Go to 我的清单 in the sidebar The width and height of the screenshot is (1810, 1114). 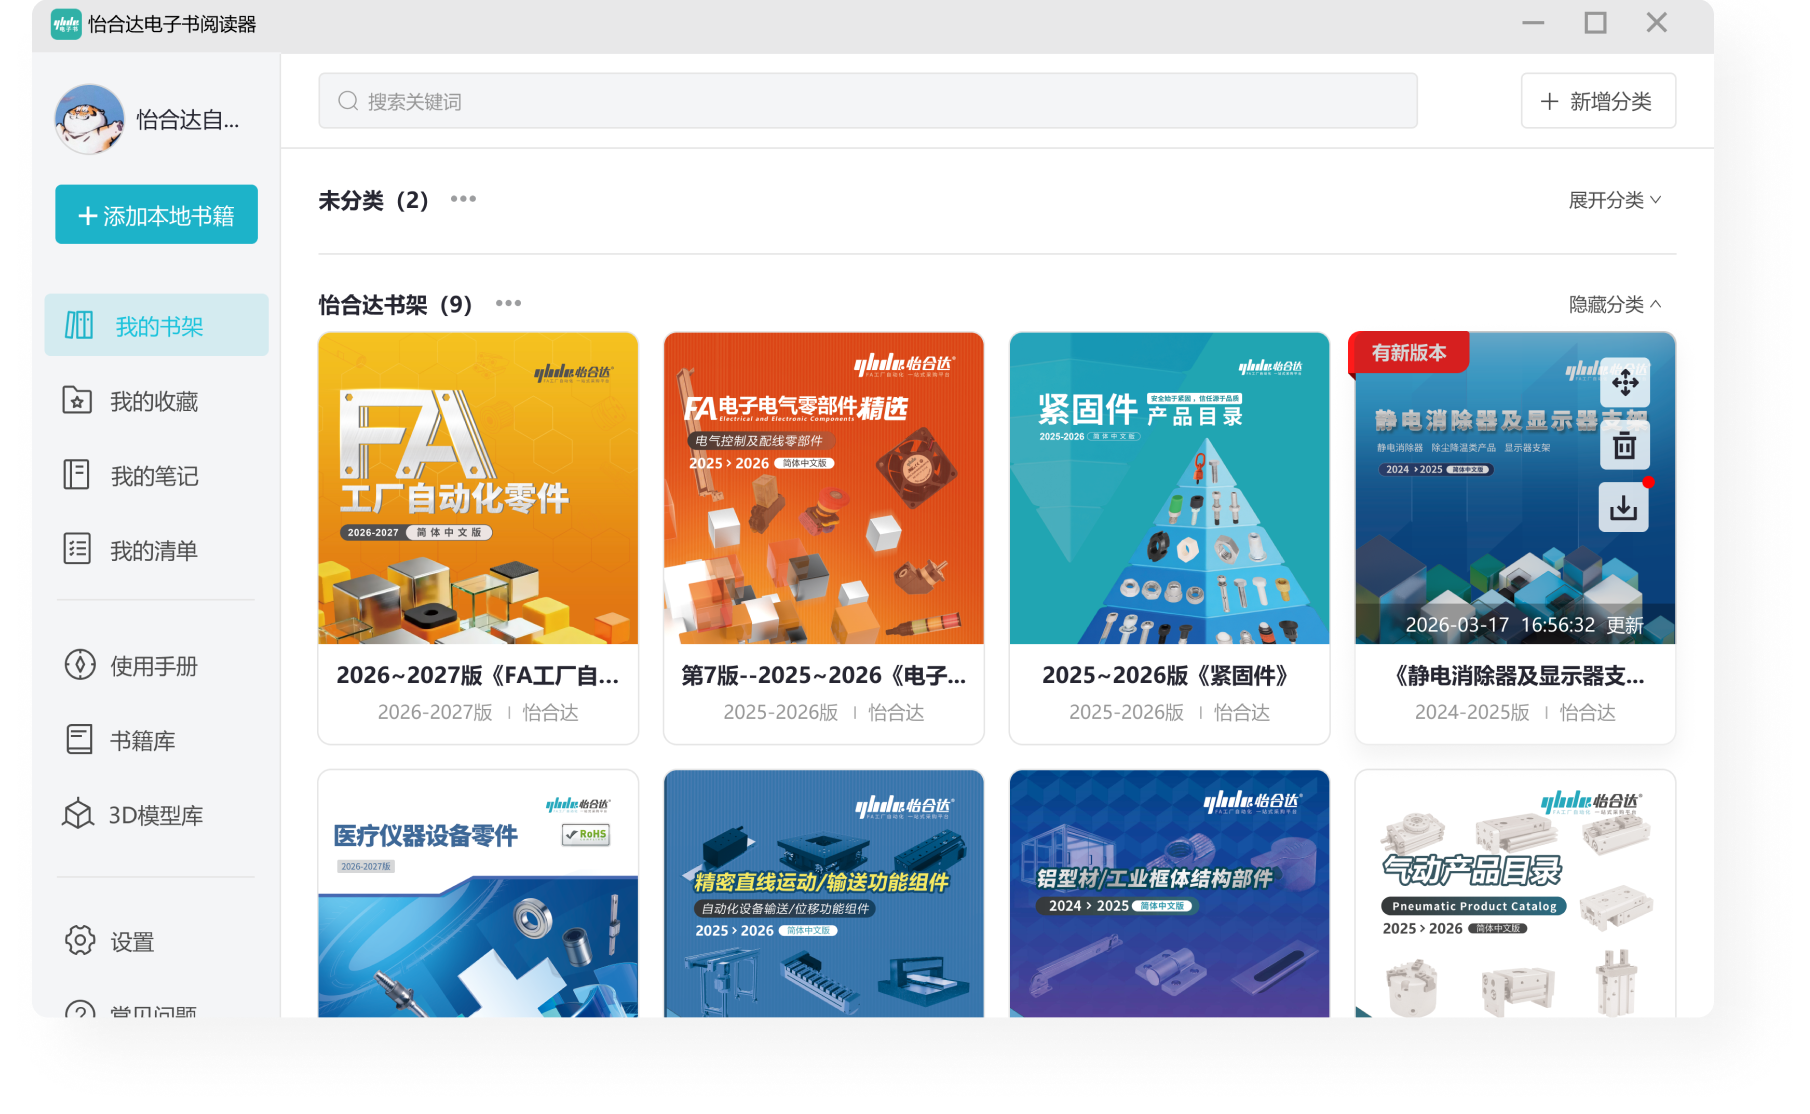pyautogui.click(x=153, y=550)
